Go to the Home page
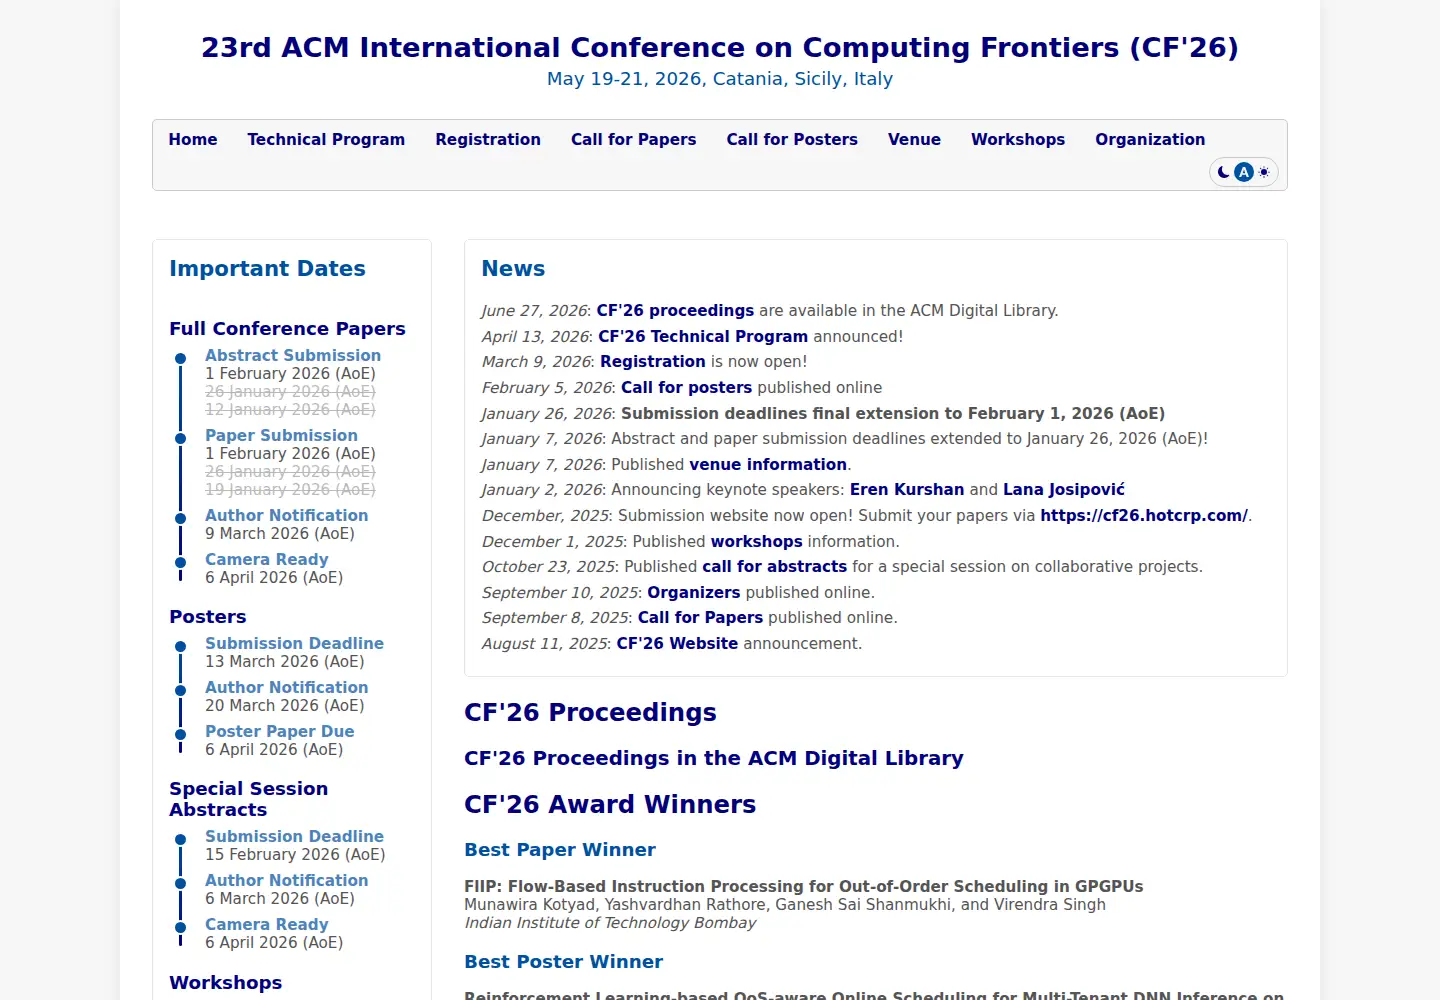Image resolution: width=1440 pixels, height=1000 pixels. 193,140
